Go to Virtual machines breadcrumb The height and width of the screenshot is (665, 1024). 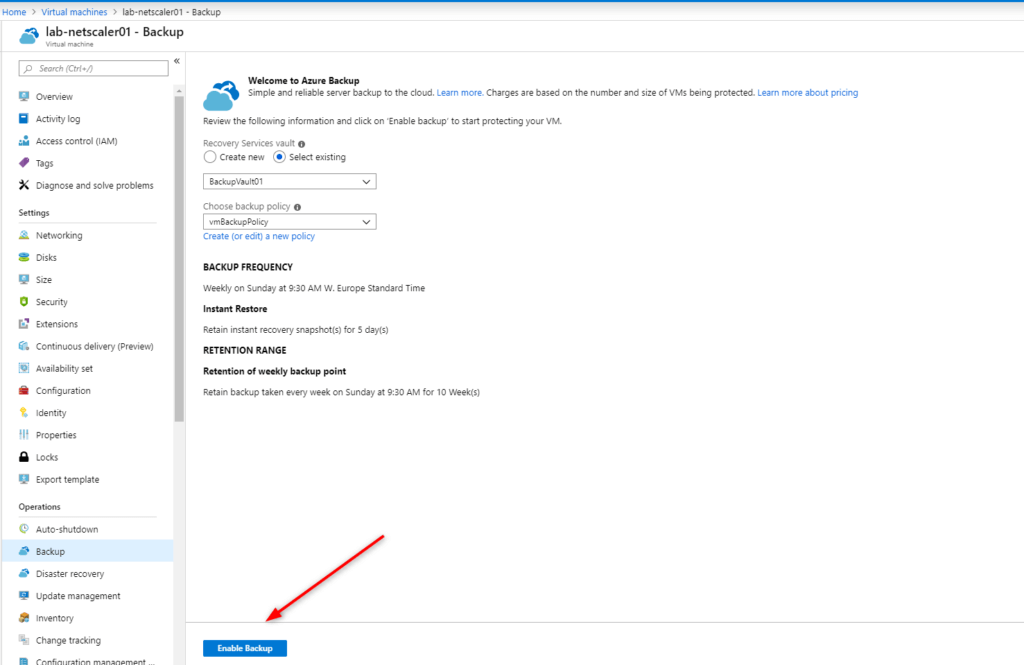tap(74, 12)
